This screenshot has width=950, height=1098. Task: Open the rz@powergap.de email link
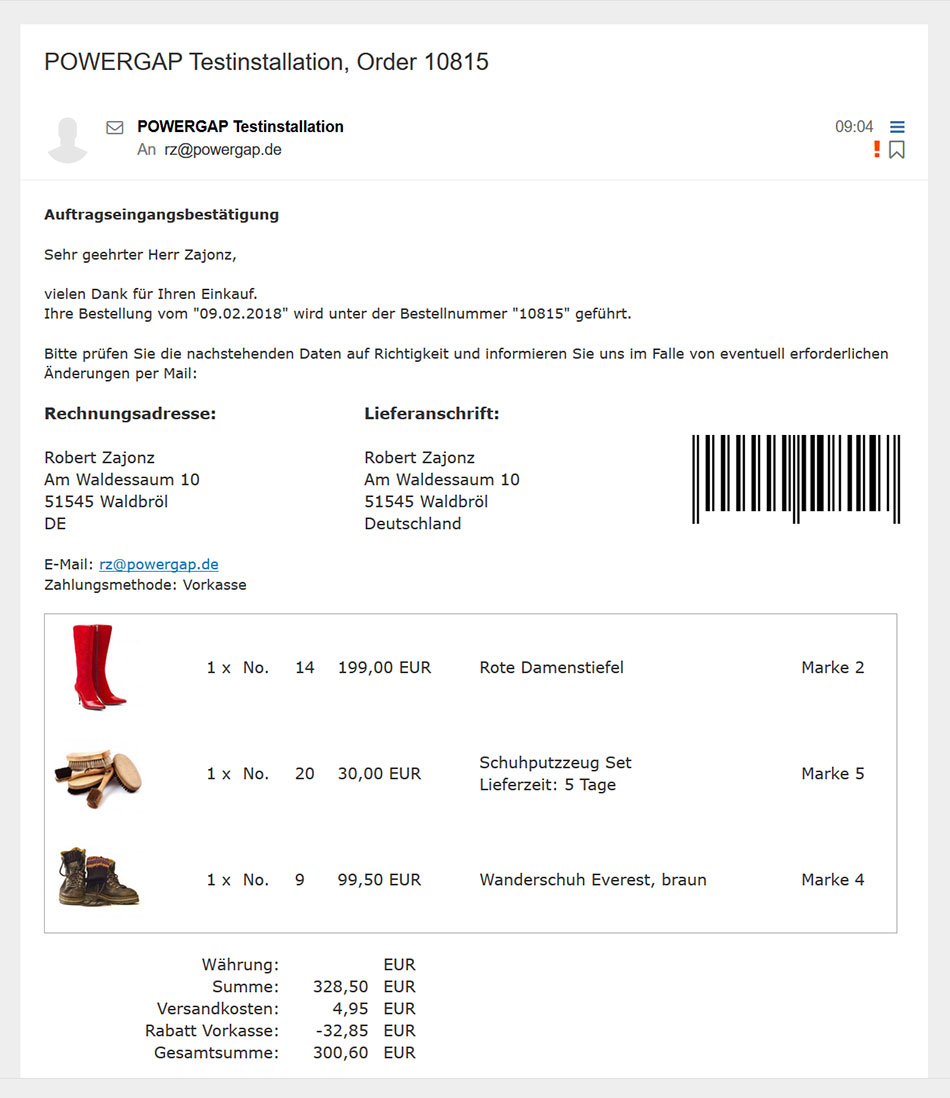[x=159, y=564]
